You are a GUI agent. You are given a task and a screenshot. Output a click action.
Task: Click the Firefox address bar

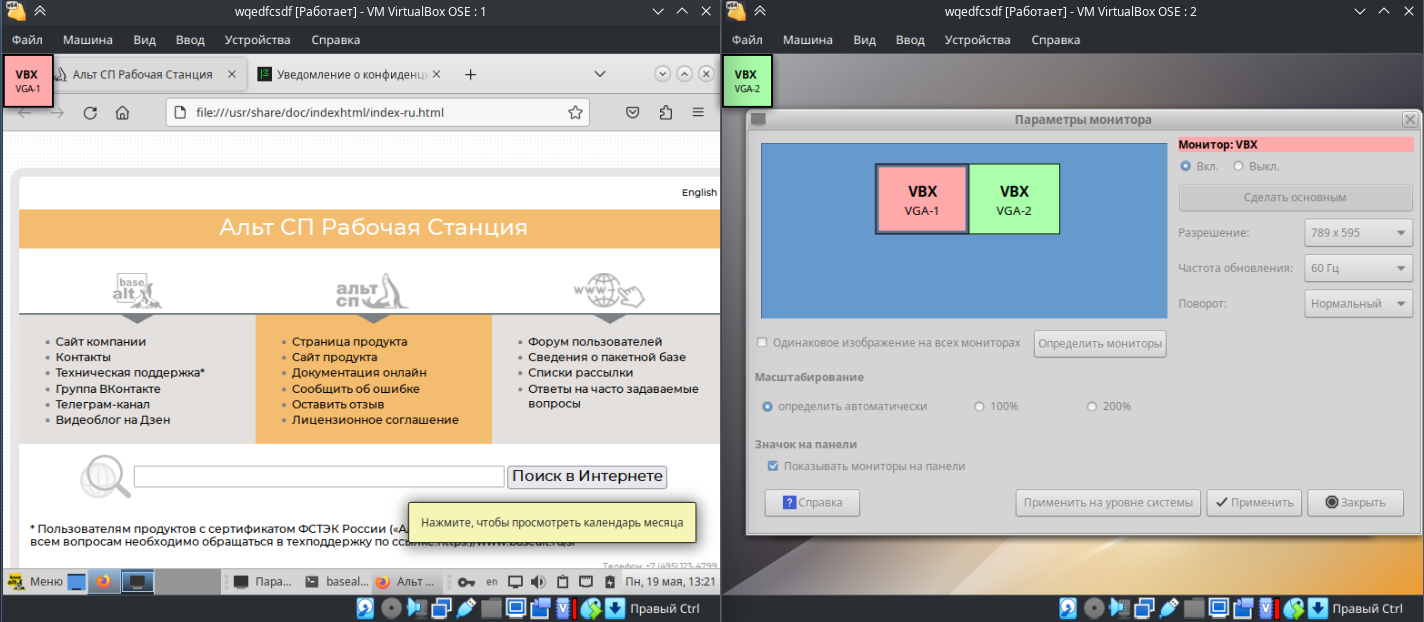pos(376,113)
